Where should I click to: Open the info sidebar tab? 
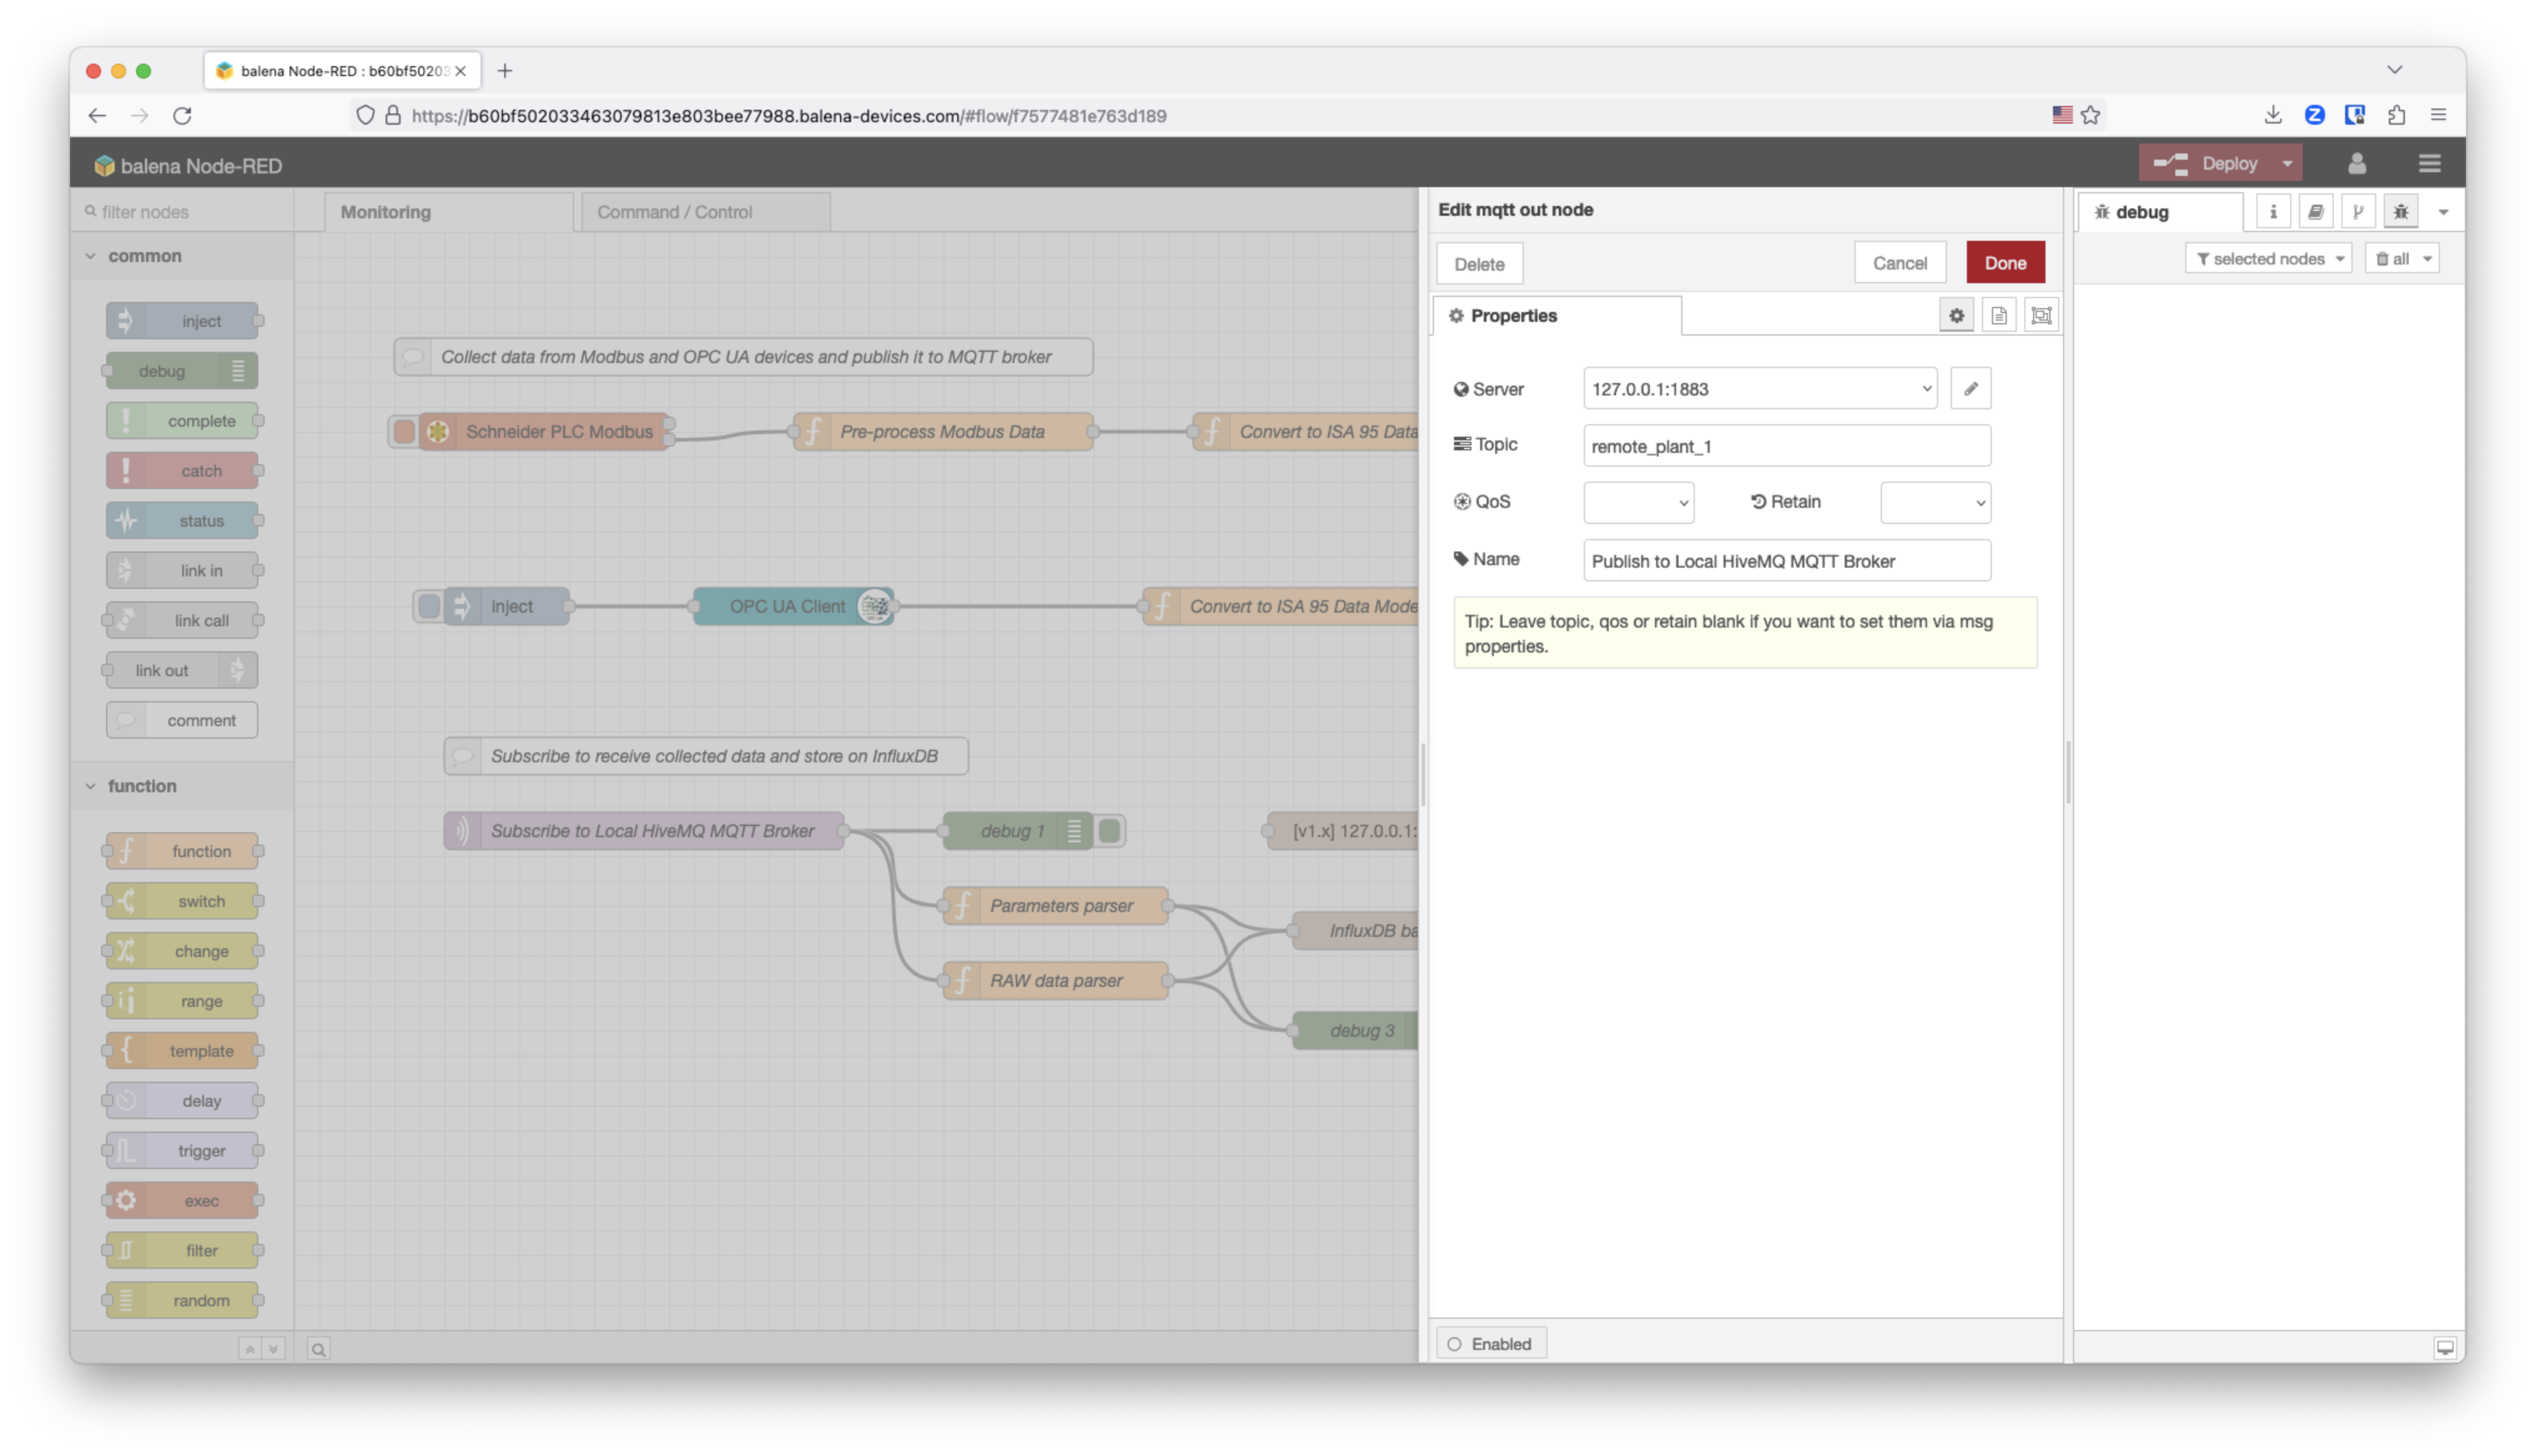coord(2273,211)
